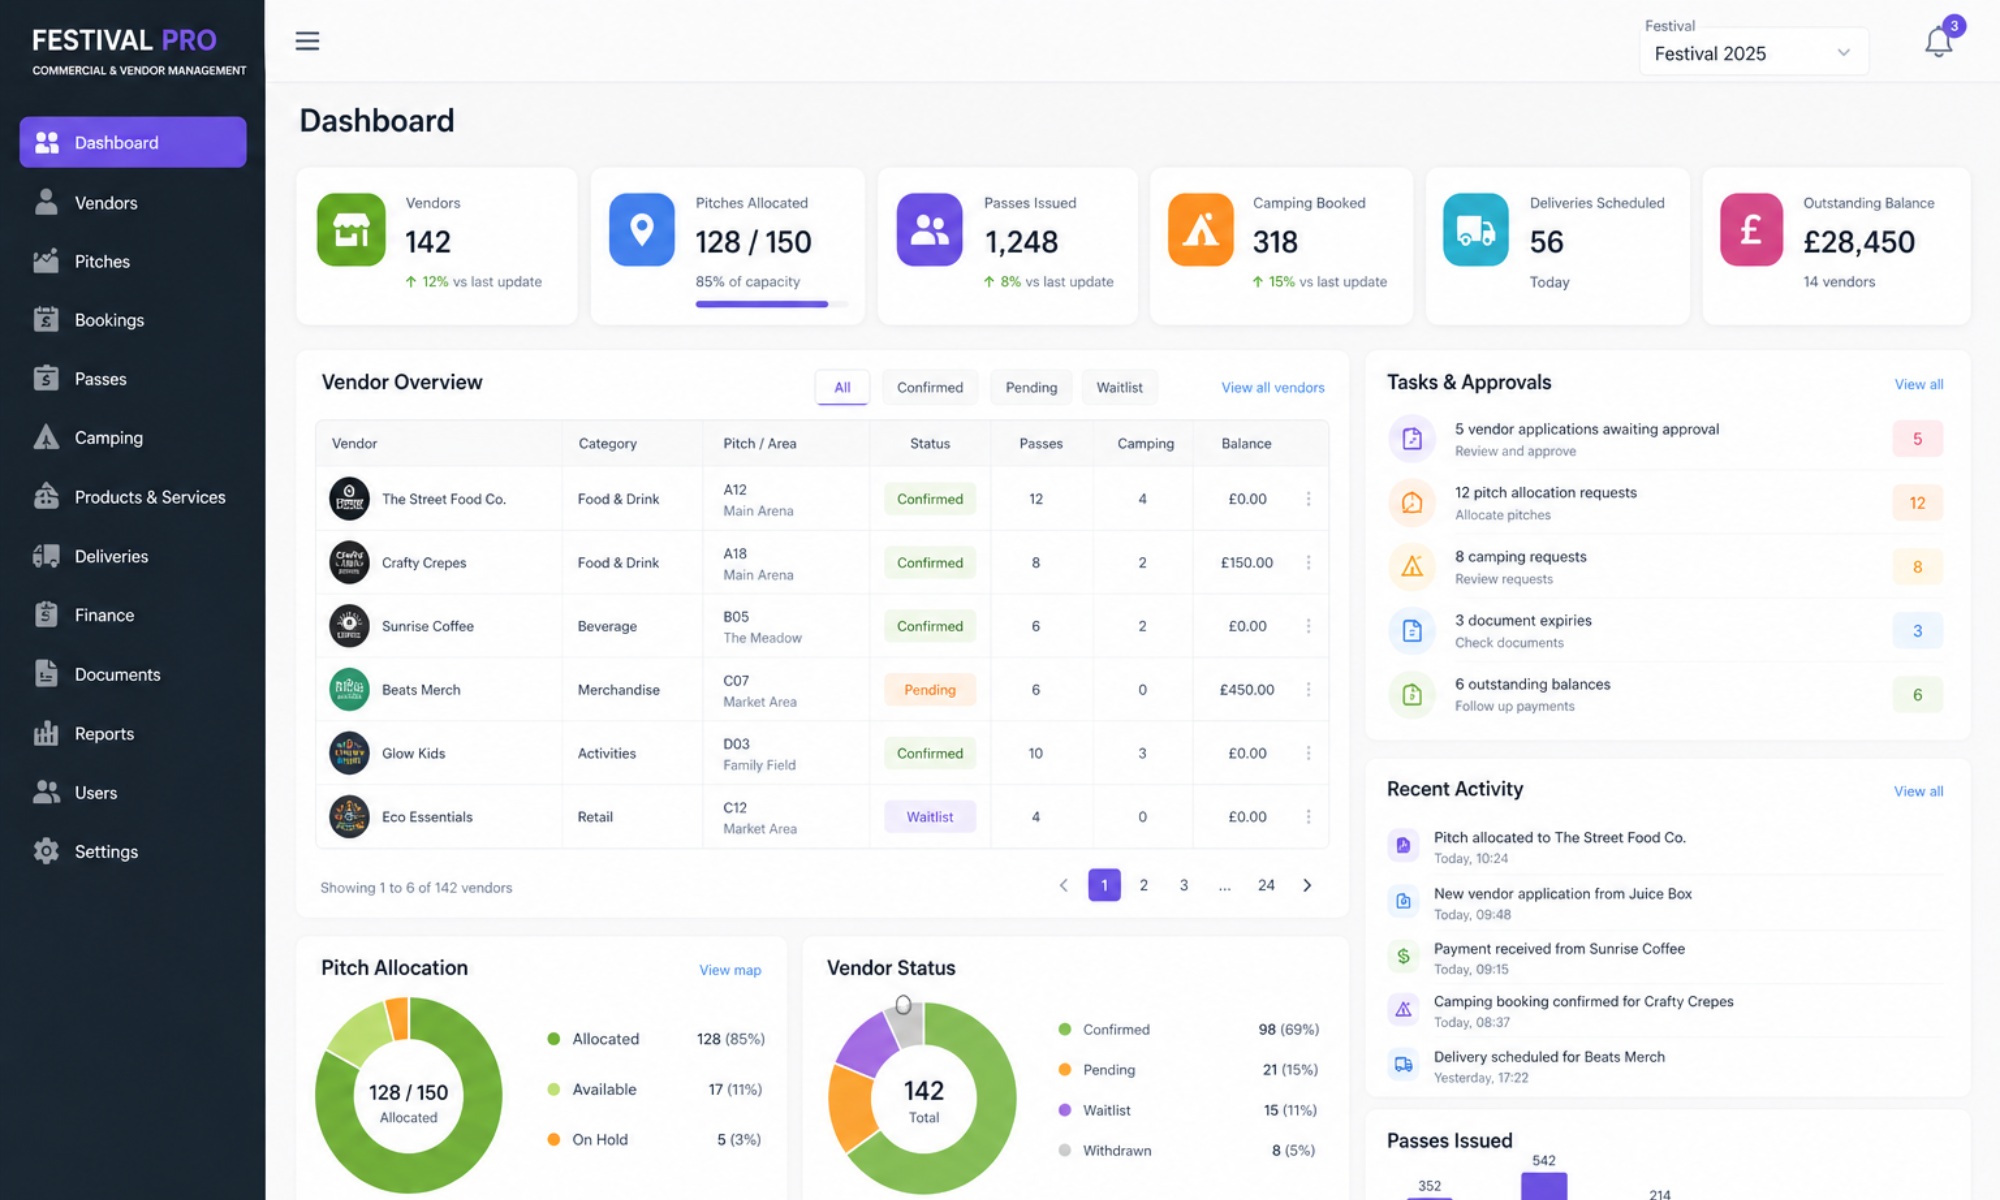
Task: Click the Deliveries truck icon in sidebar
Action: 46,556
